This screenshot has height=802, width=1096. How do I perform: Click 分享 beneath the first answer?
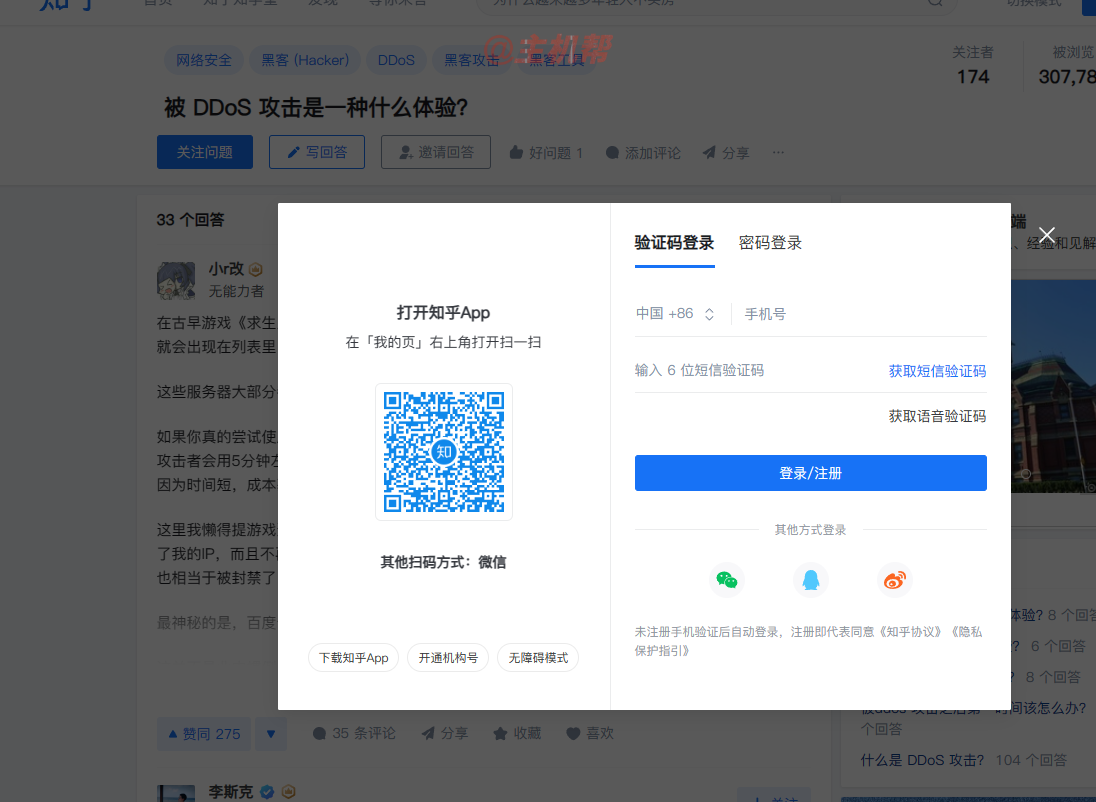[445, 733]
